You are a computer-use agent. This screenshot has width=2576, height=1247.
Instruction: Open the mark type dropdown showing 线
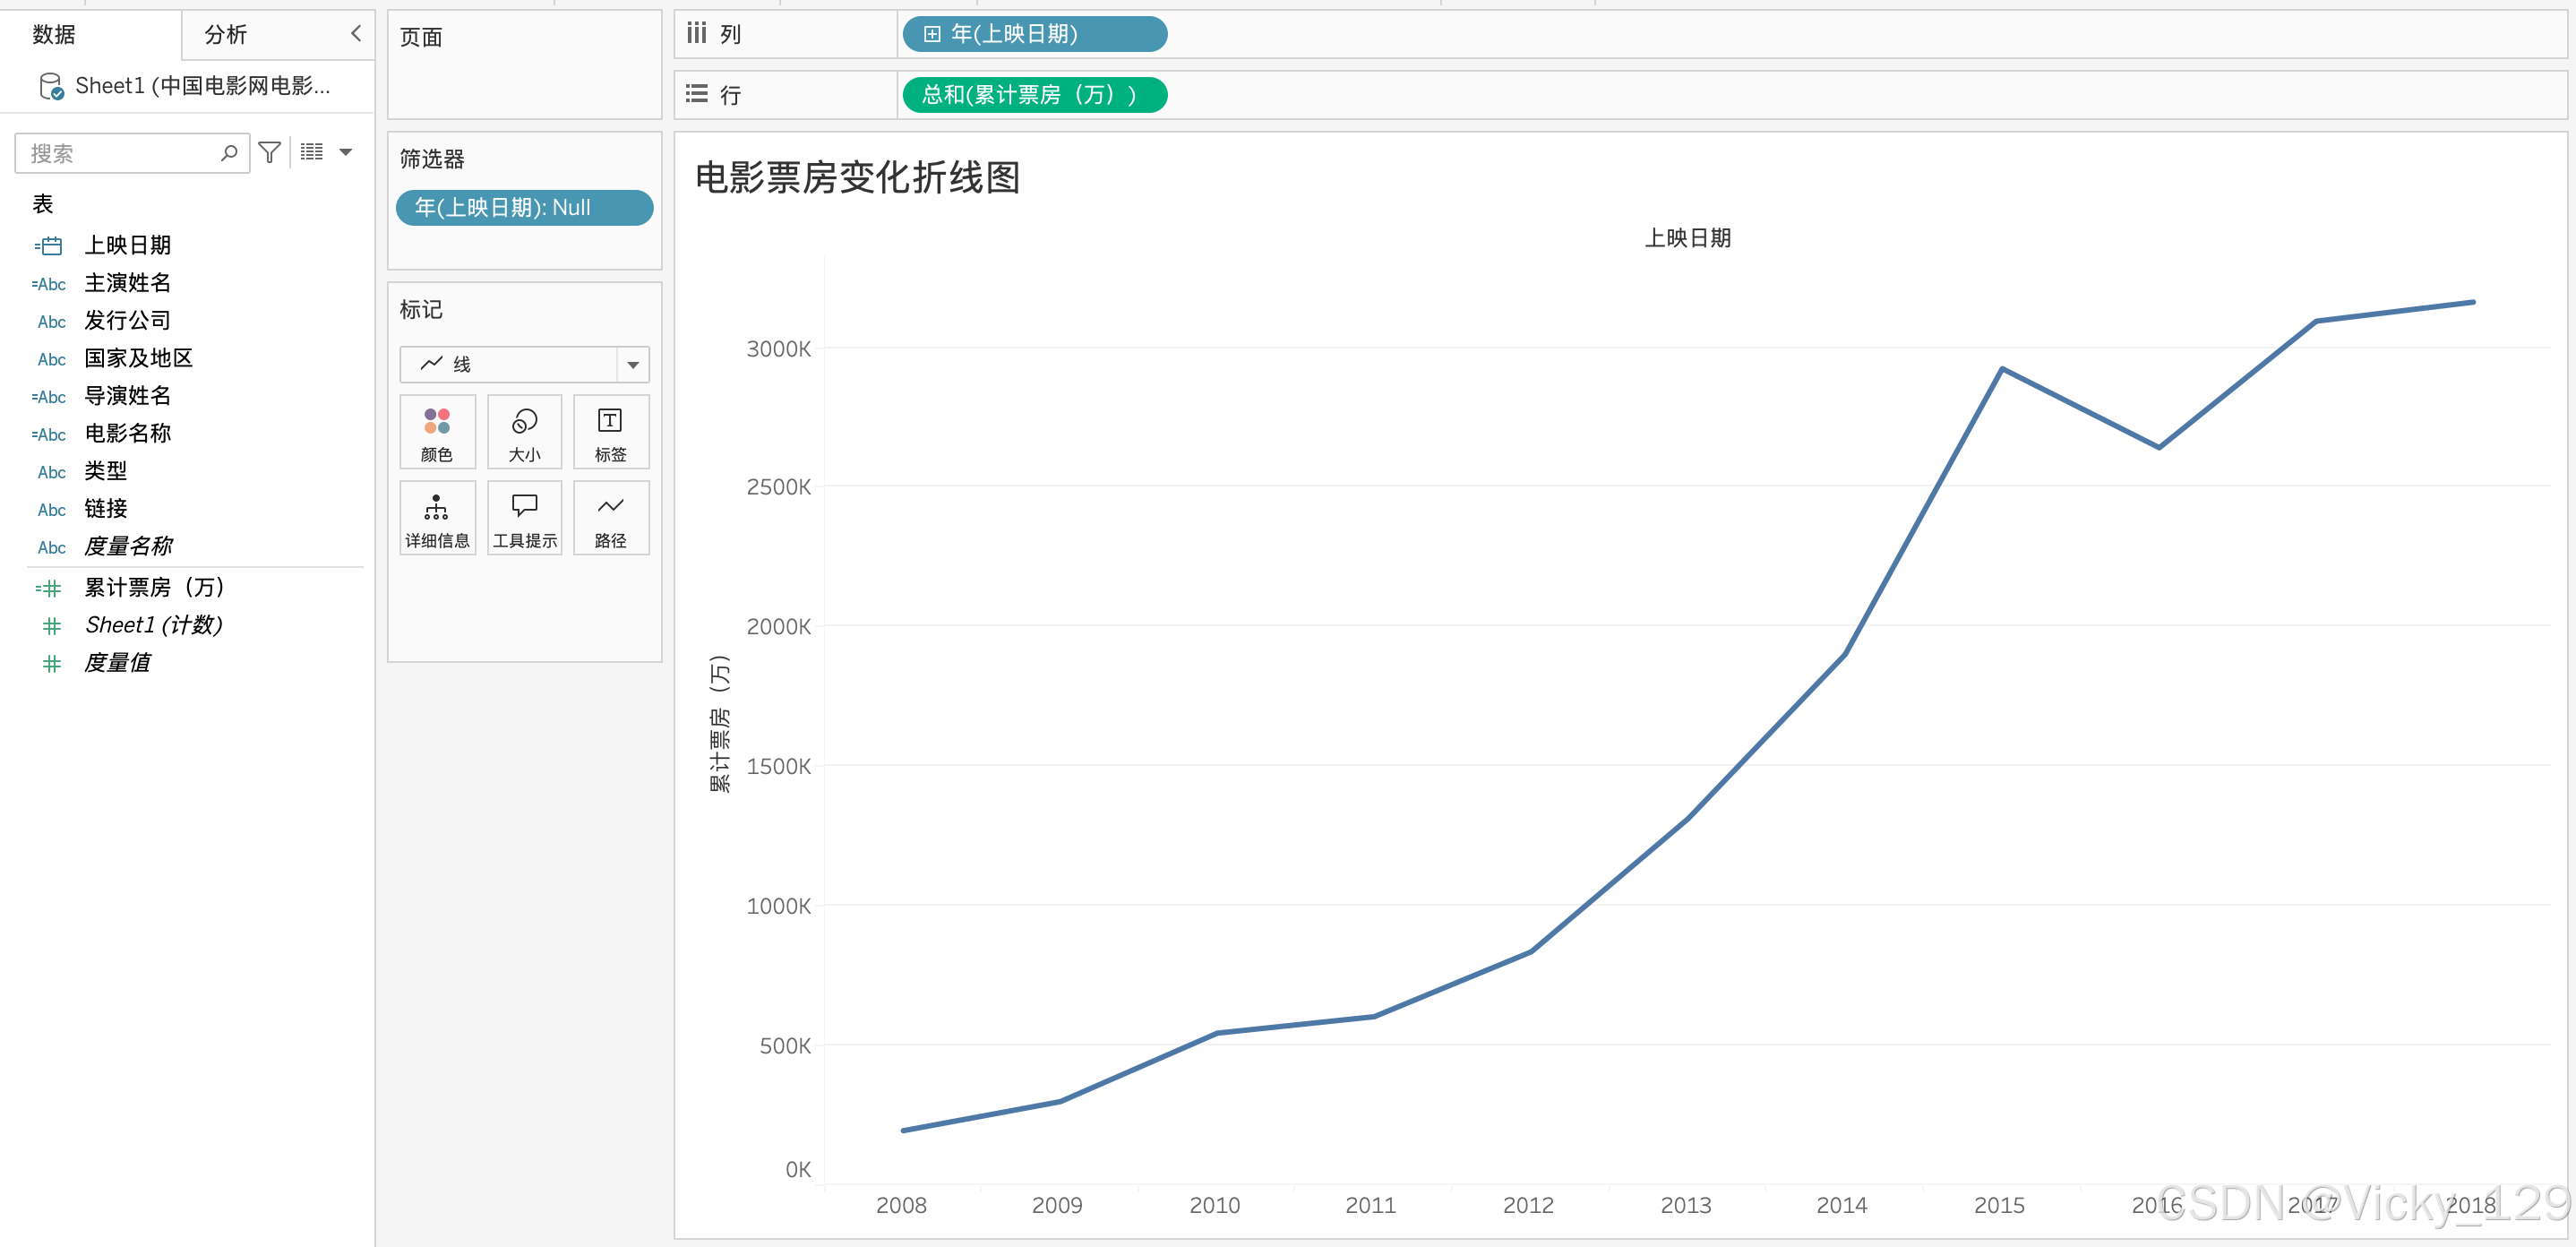coord(524,364)
